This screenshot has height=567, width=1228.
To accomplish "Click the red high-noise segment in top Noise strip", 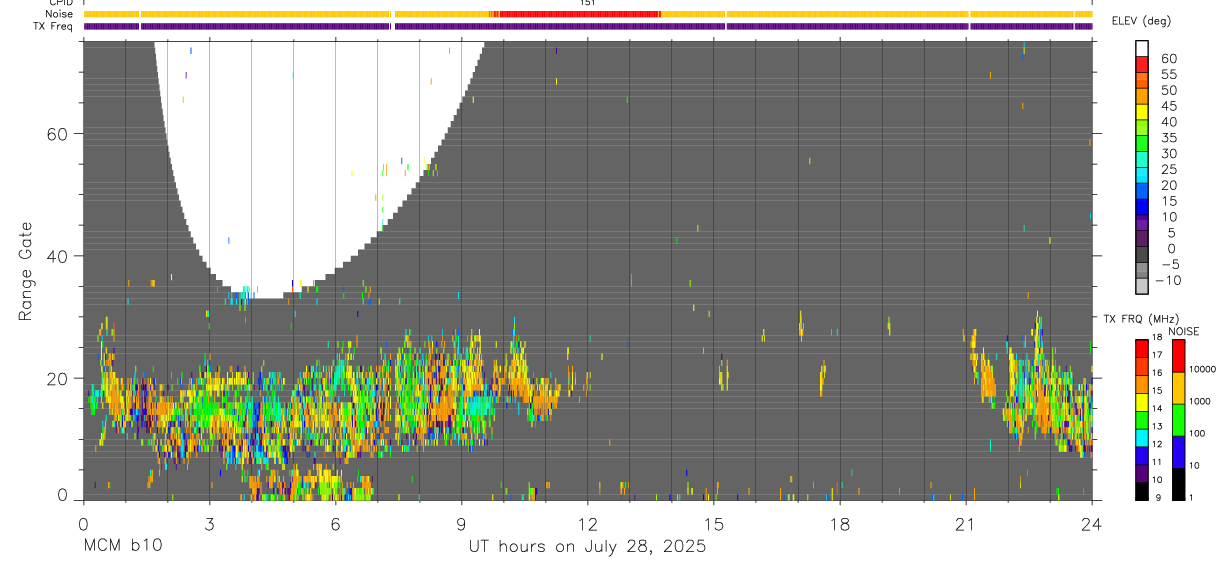I will [579, 14].
